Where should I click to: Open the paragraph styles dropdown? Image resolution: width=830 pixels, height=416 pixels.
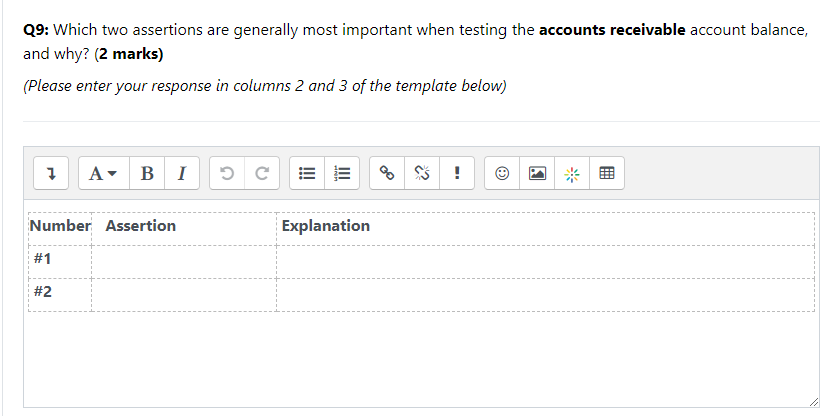pyautogui.click(x=103, y=174)
